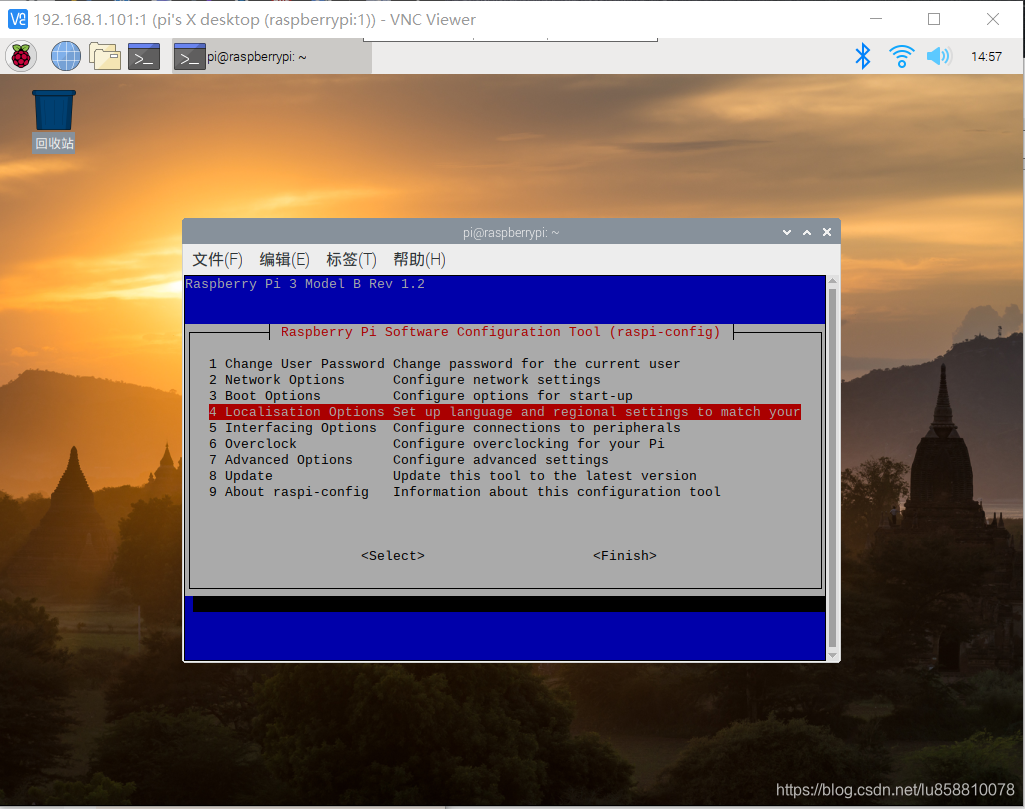
Task: Select the 回收站 trash desktop icon
Action: [54, 122]
